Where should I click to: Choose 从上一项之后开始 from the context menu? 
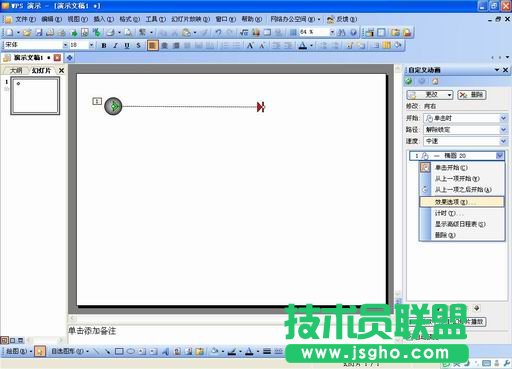click(462, 190)
